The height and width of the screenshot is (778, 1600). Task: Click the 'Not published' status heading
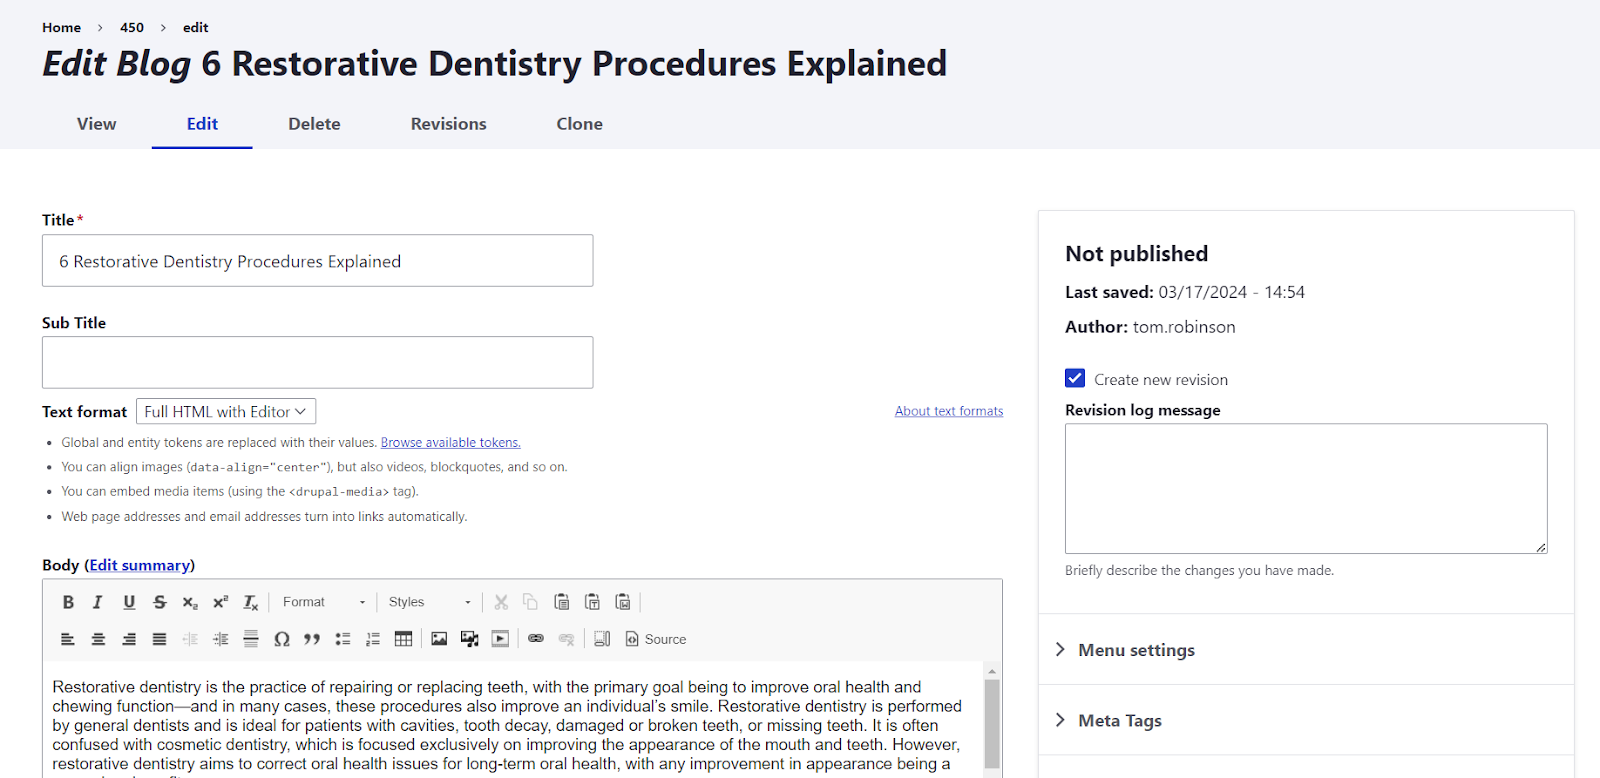point(1137,254)
